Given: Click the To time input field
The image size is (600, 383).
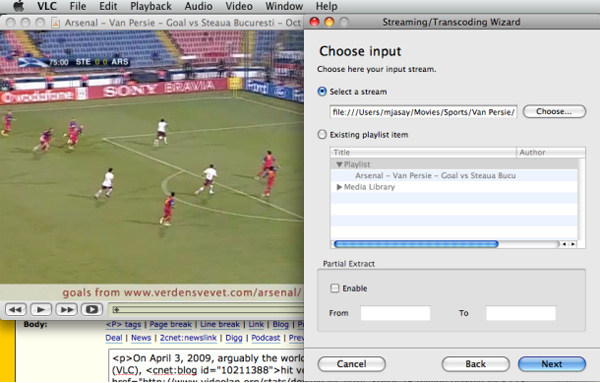Looking at the screenshot, I should point(521,313).
